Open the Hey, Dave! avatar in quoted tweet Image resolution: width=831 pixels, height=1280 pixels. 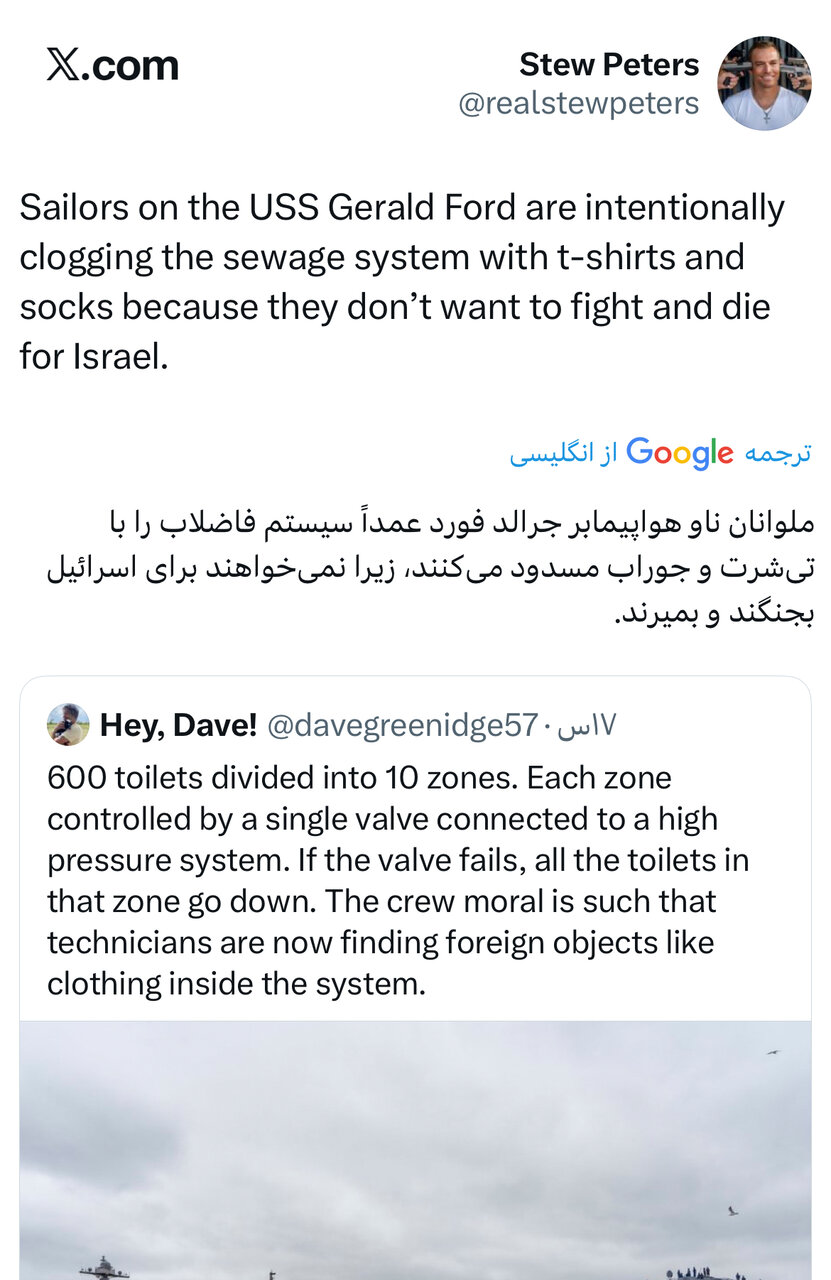[68, 725]
